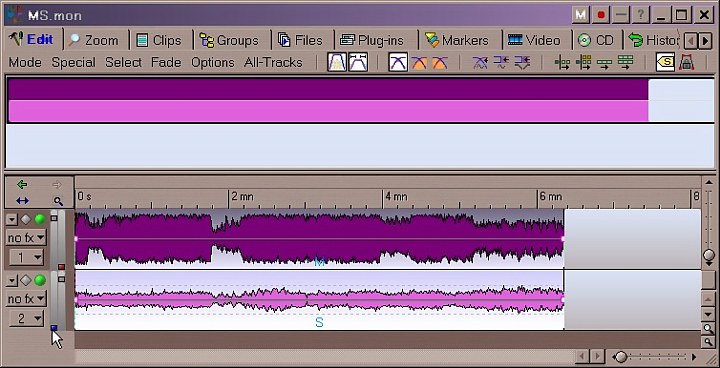Click the magnifier icon beside the ruler
Viewport: 720px width, 368px height.
58,201
